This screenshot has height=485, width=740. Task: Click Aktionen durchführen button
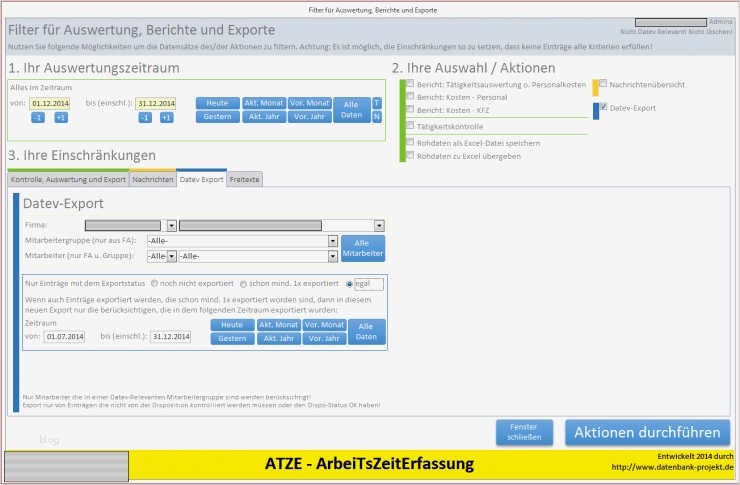647,432
